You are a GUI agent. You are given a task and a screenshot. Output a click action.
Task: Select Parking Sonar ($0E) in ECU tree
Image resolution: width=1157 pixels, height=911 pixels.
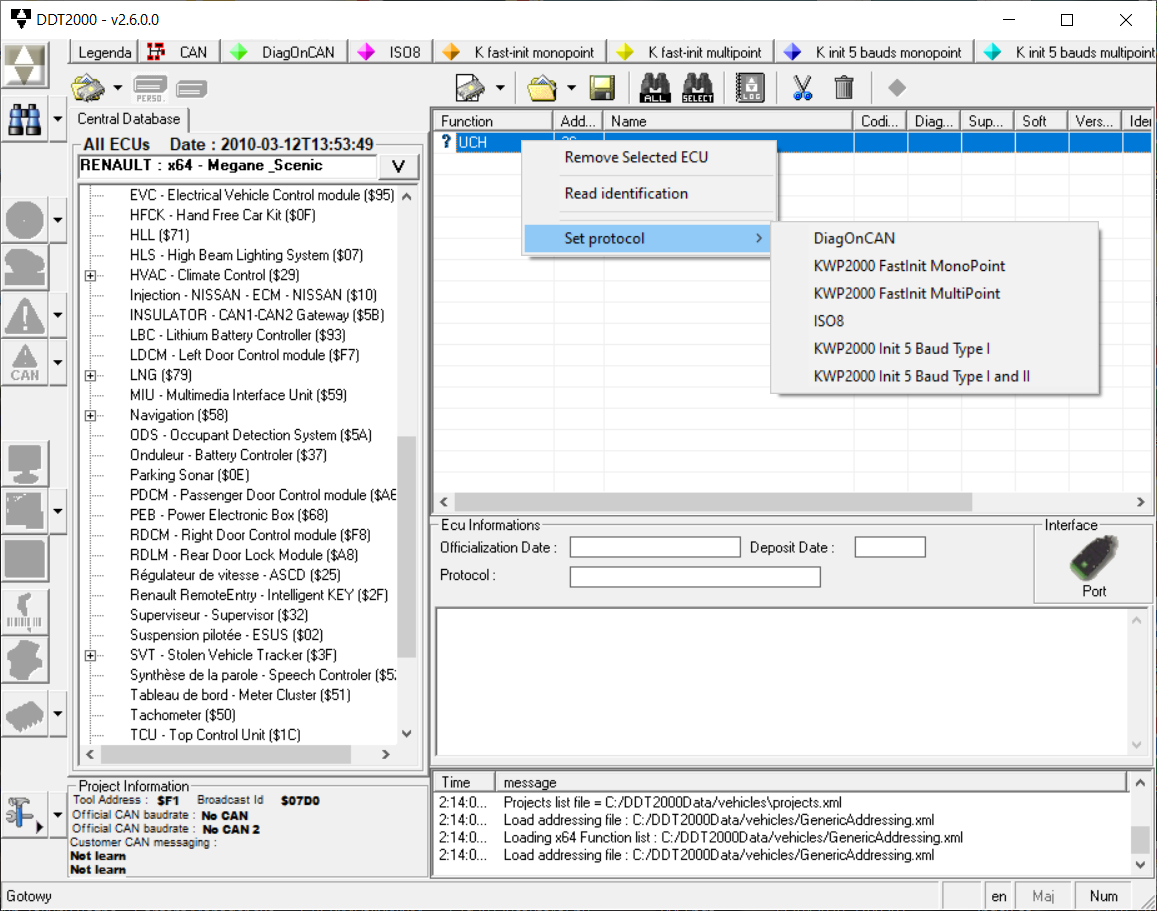[189, 475]
